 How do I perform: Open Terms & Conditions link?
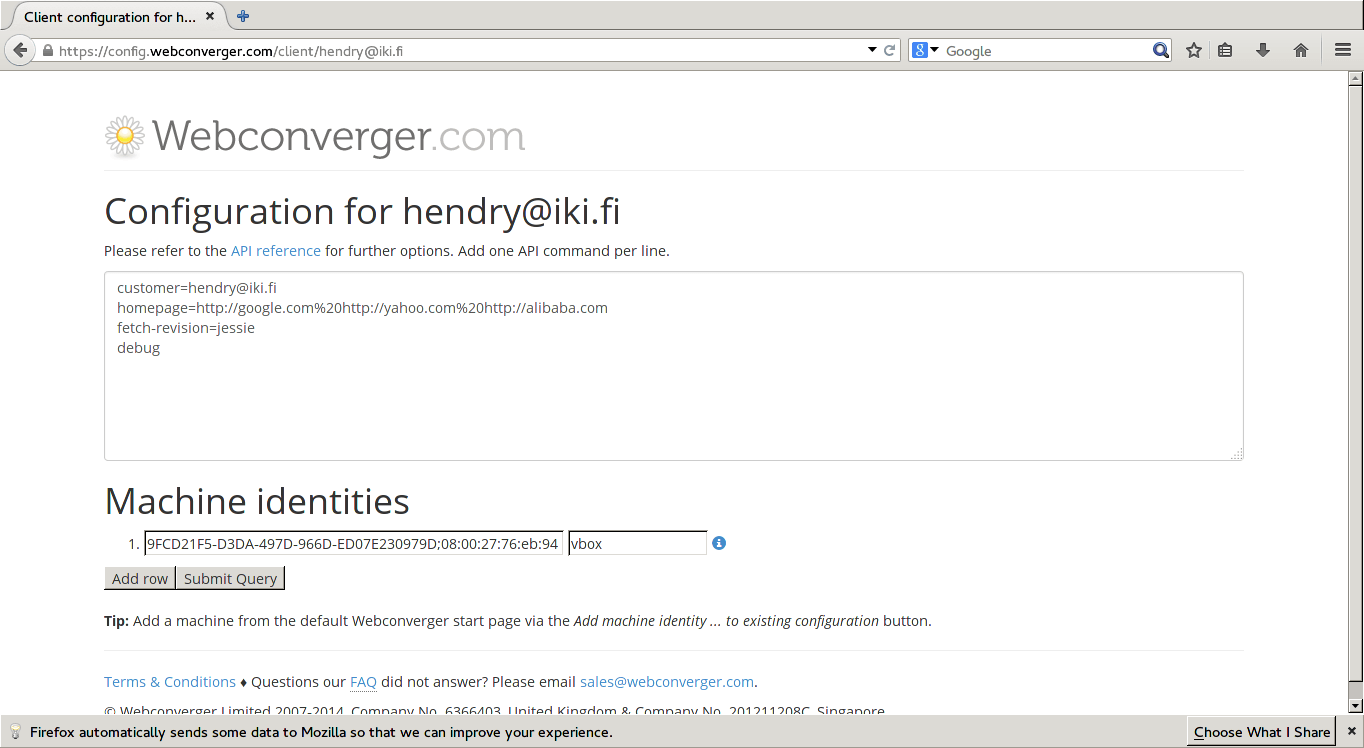(170, 682)
